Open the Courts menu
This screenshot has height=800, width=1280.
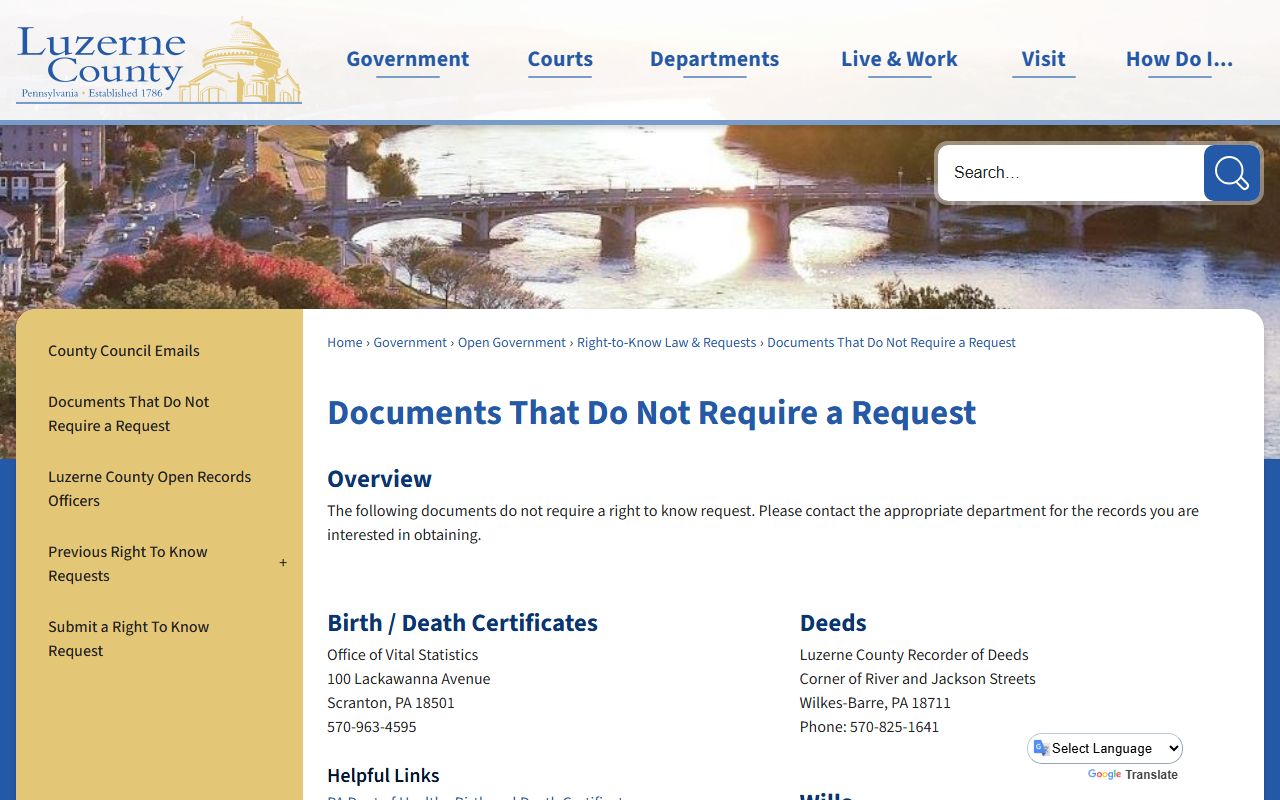[560, 59]
